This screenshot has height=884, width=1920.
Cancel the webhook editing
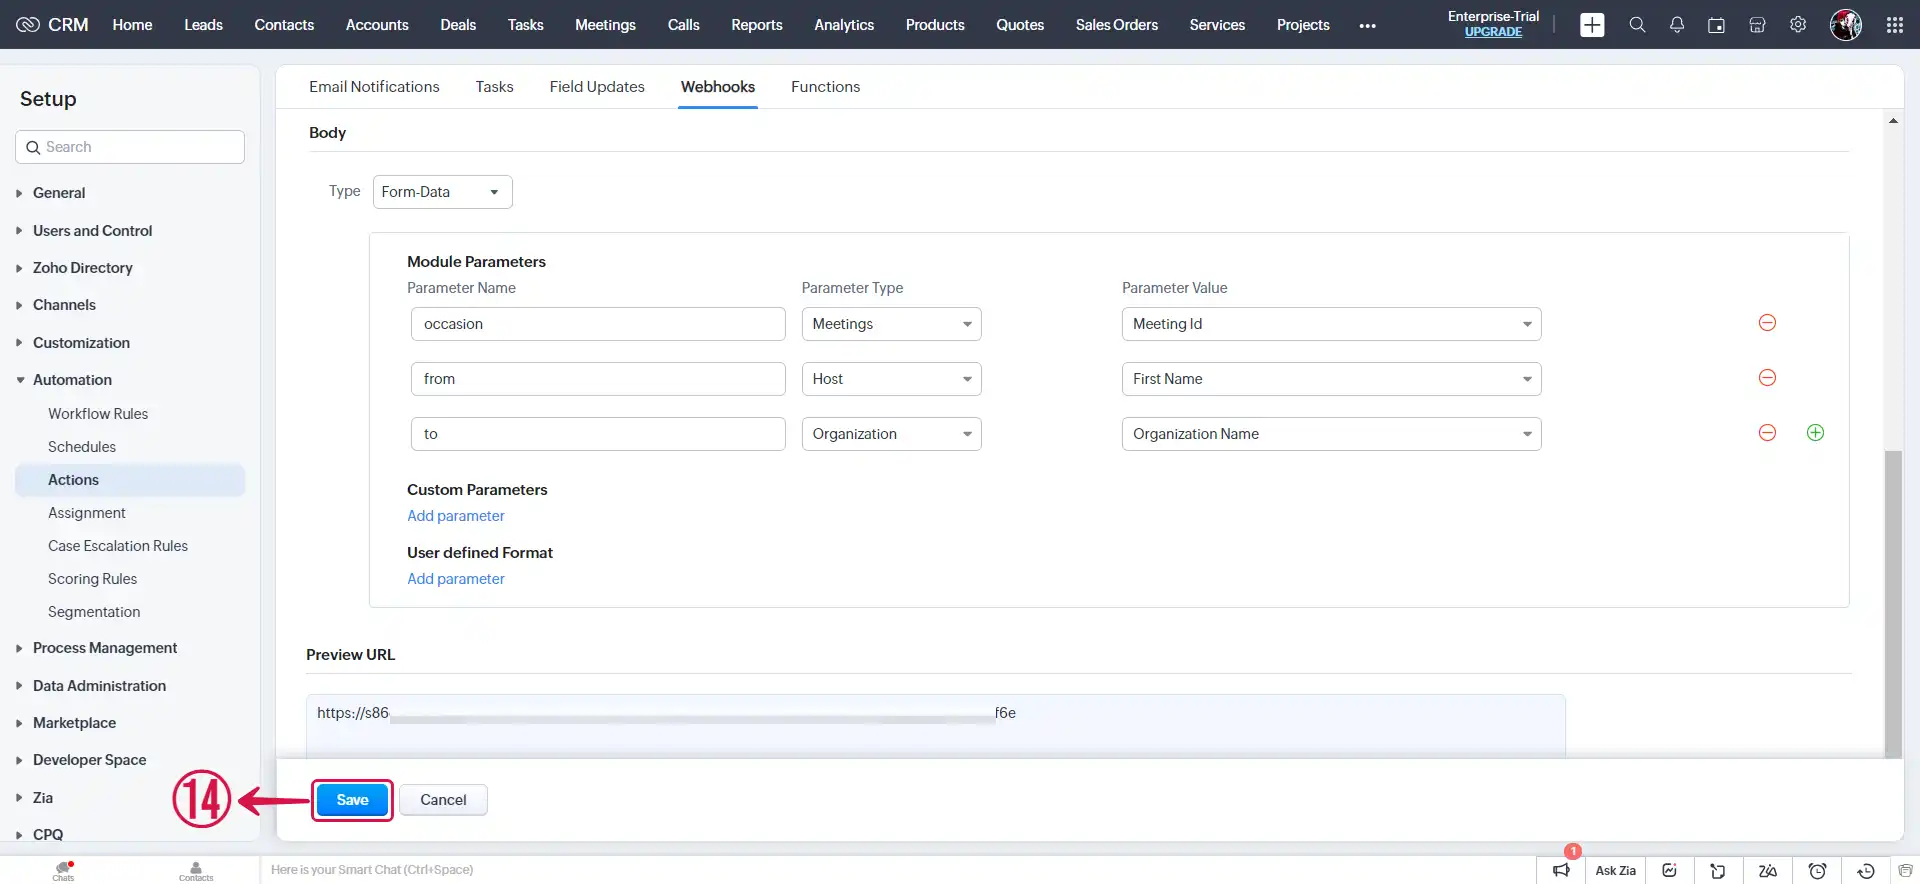[x=443, y=800]
